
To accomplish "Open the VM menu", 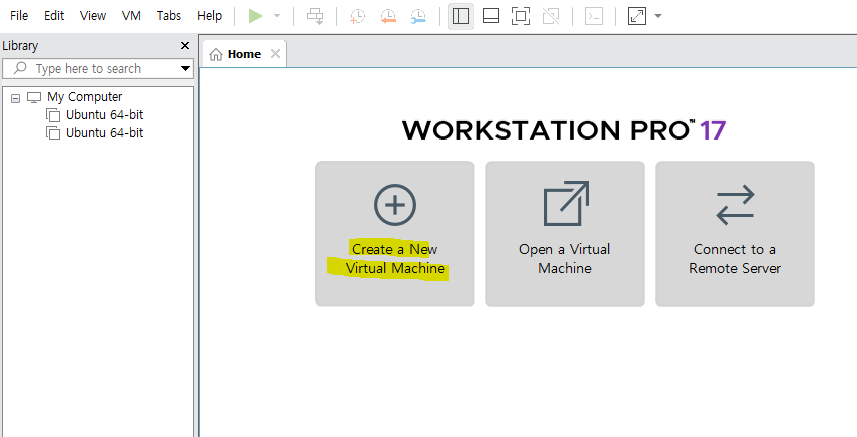I will point(131,15).
